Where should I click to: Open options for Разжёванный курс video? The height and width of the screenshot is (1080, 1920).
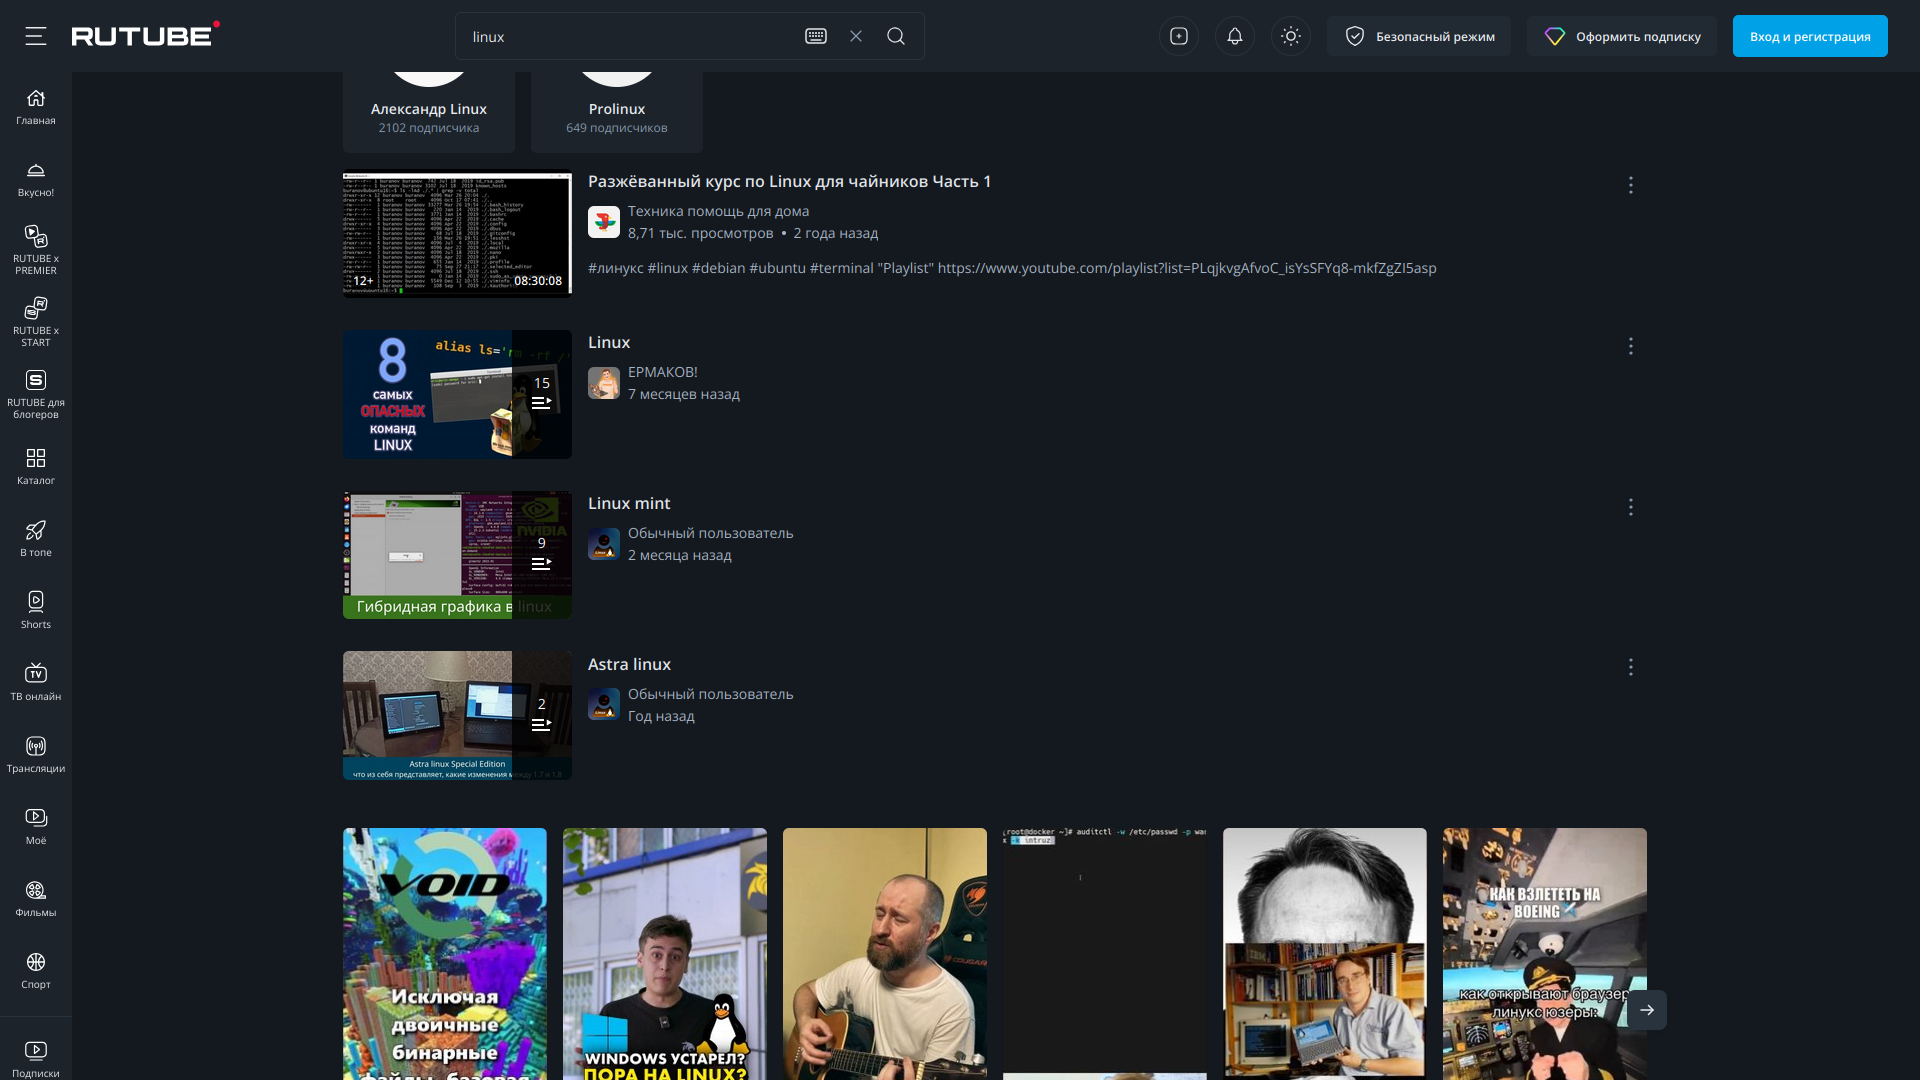coord(1631,185)
